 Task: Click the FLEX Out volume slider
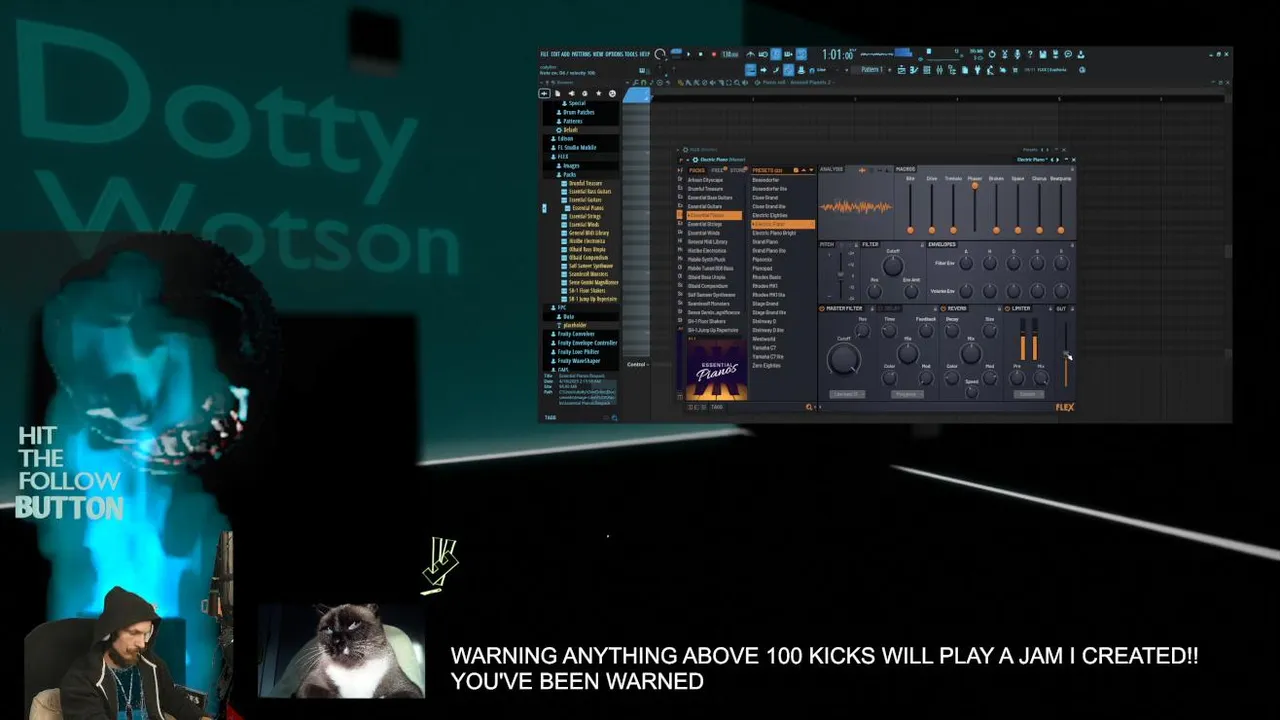click(x=1066, y=354)
